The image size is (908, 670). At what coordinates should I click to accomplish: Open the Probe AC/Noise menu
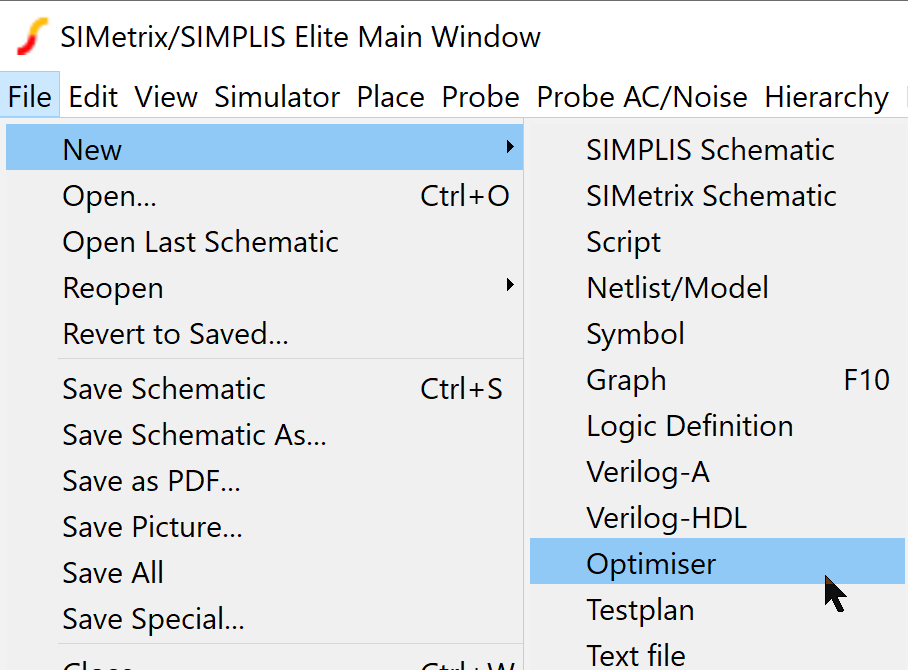click(x=642, y=97)
